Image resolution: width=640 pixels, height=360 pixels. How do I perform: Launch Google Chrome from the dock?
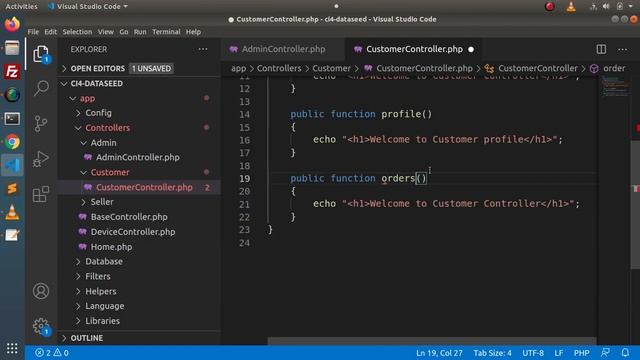coord(12,142)
